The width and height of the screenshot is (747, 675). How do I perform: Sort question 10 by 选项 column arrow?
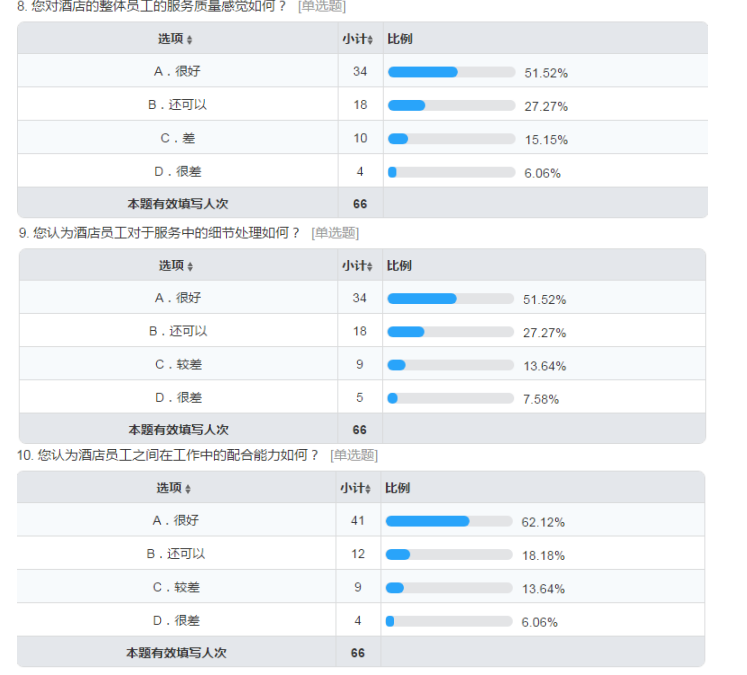[188, 489]
